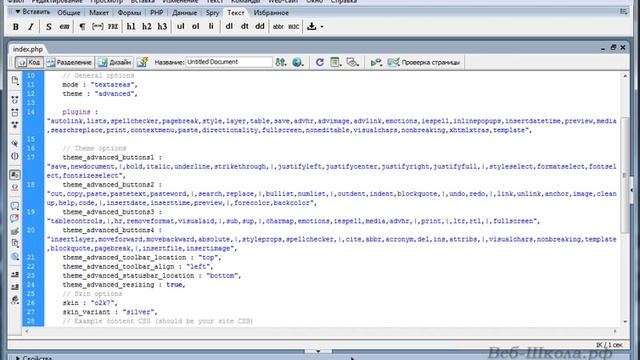Insert definition description with the dd icon

[x=260, y=27]
